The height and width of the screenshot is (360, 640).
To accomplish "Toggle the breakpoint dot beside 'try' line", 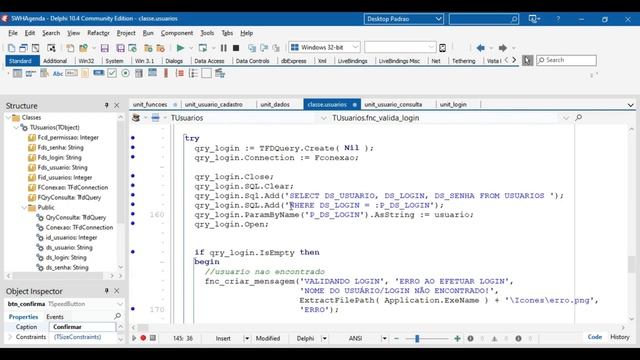I will pyautogui.click(x=133, y=138).
